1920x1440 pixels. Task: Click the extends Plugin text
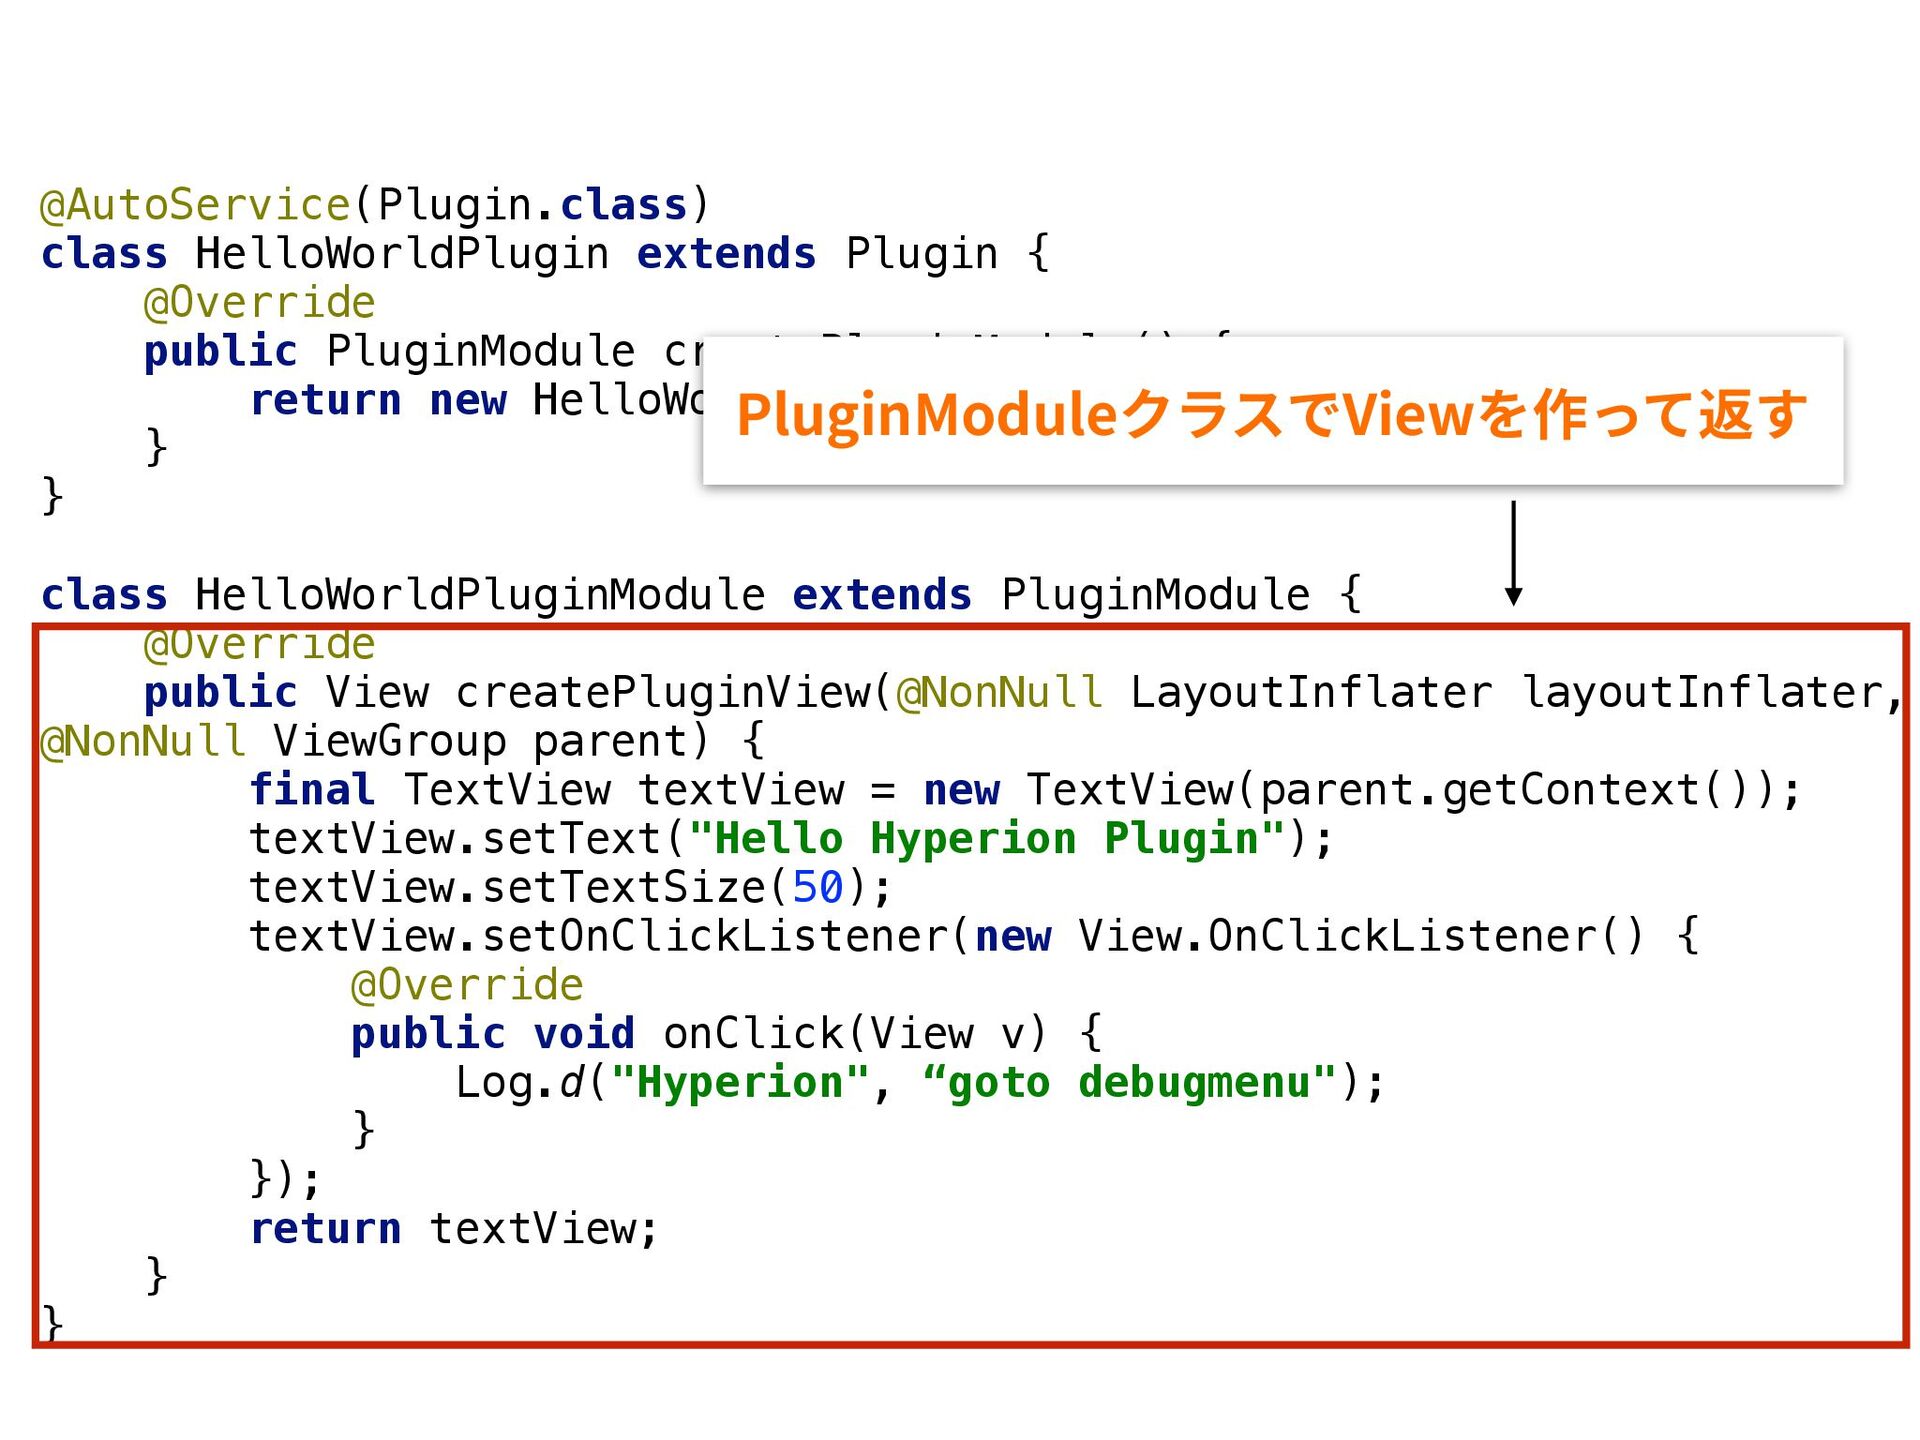(817, 254)
